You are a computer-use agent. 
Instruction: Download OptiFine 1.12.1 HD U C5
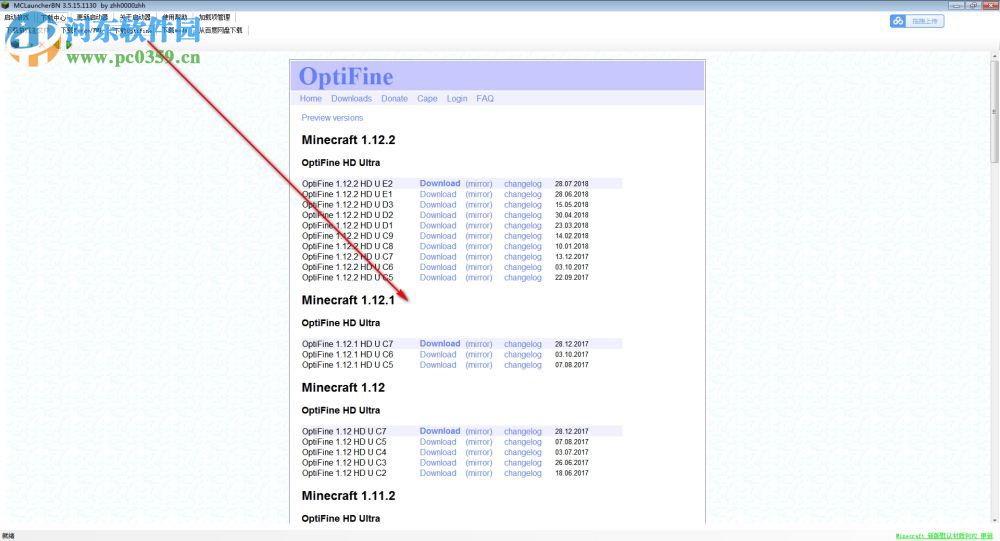(x=438, y=364)
